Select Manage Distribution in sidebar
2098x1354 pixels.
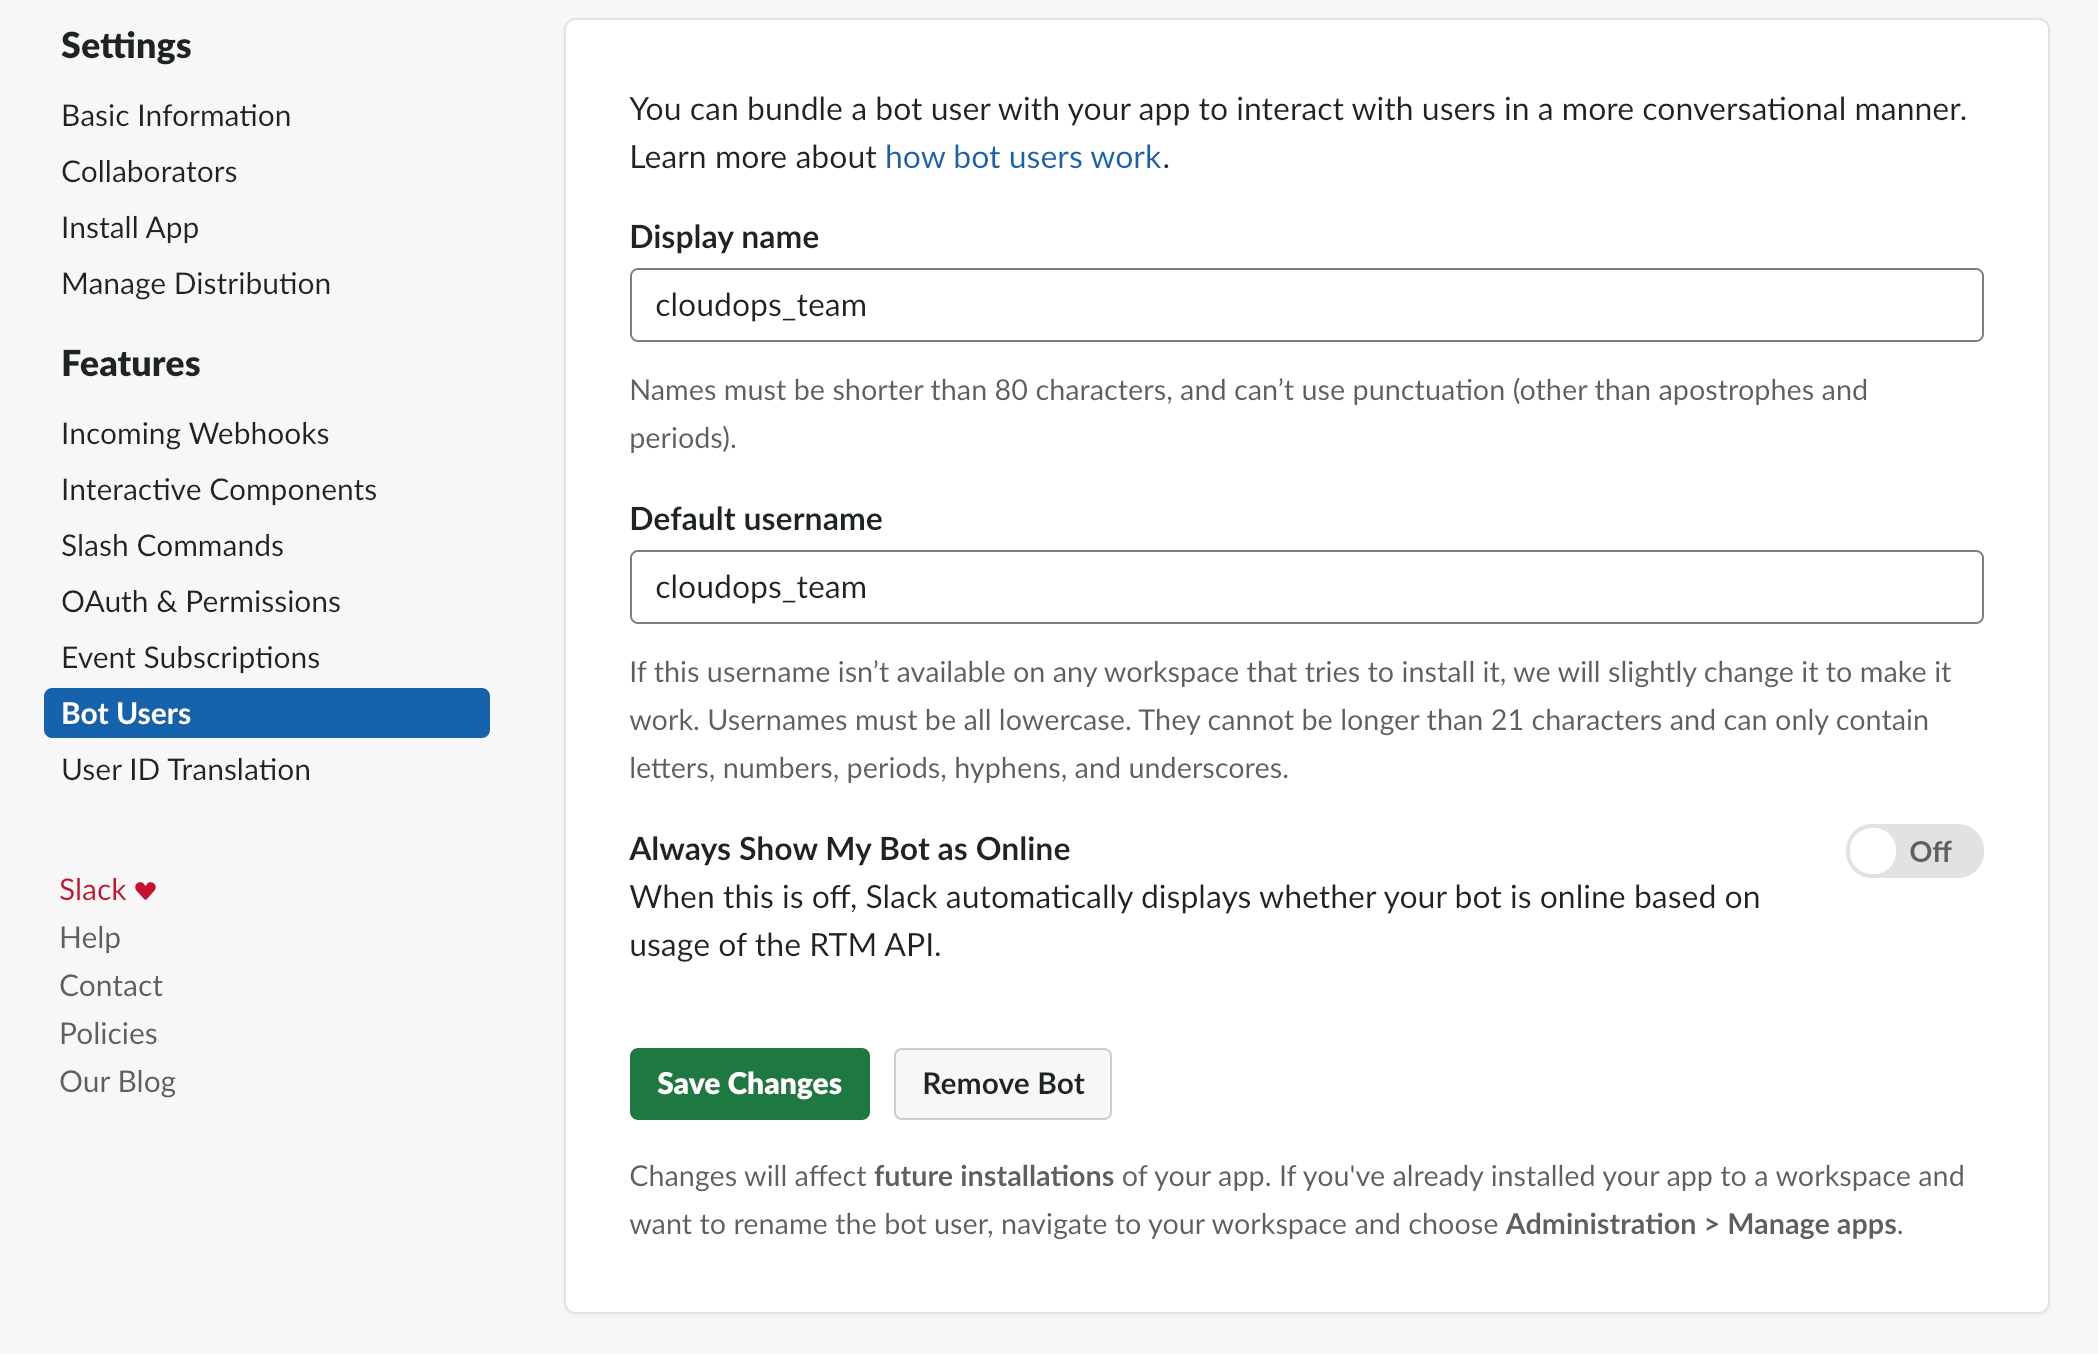coord(196,284)
